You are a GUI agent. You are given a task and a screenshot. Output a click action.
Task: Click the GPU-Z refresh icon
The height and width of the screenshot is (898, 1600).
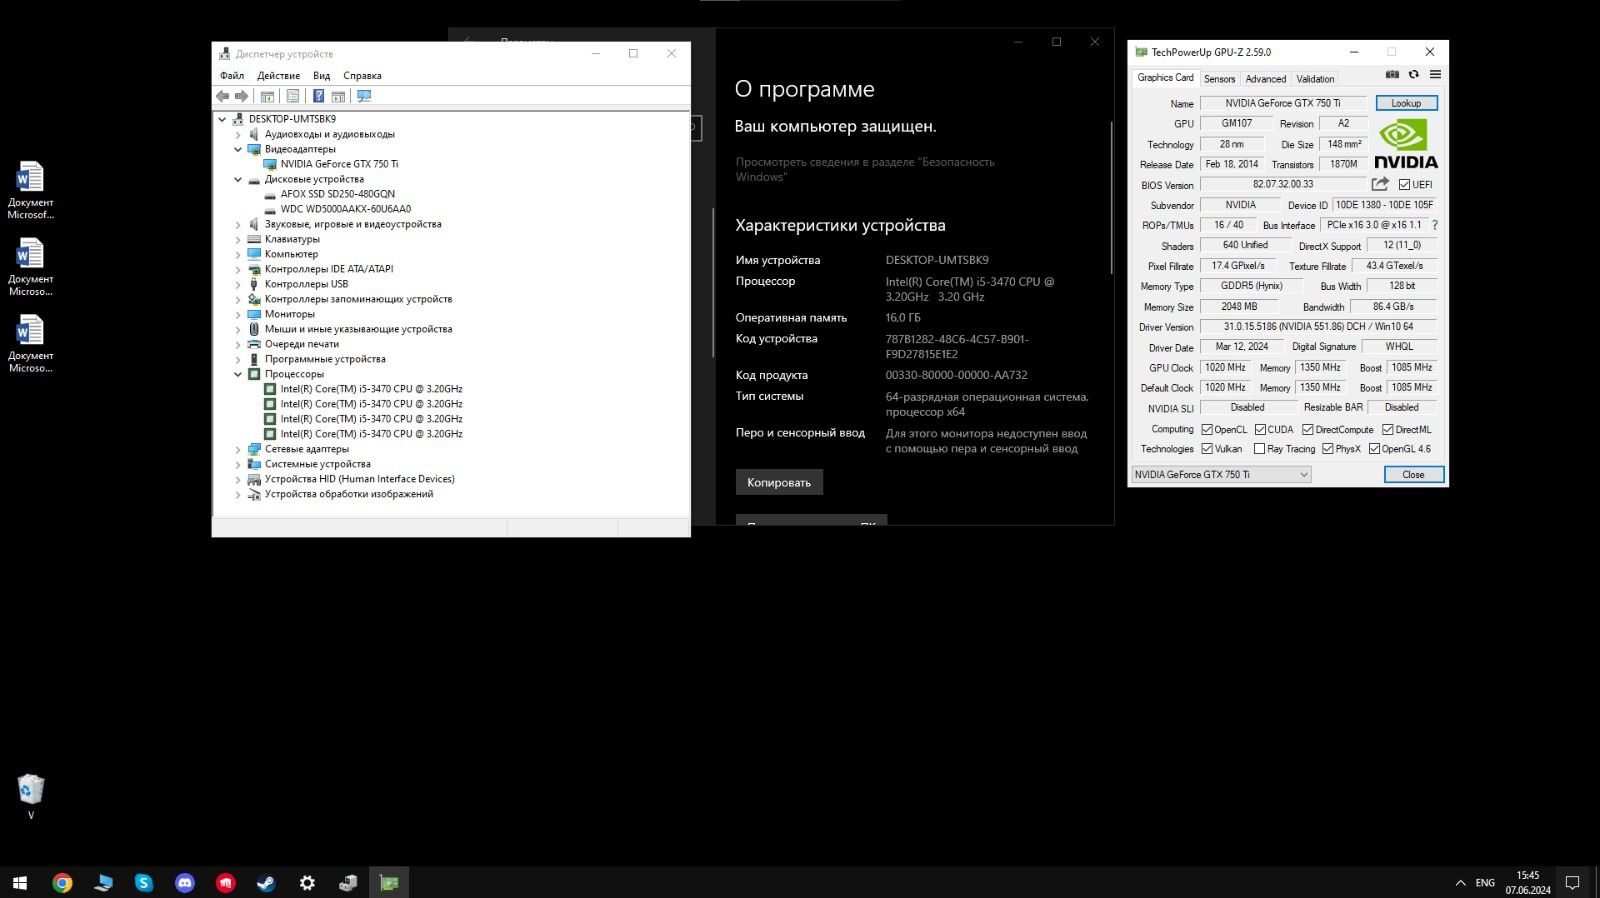click(x=1413, y=74)
